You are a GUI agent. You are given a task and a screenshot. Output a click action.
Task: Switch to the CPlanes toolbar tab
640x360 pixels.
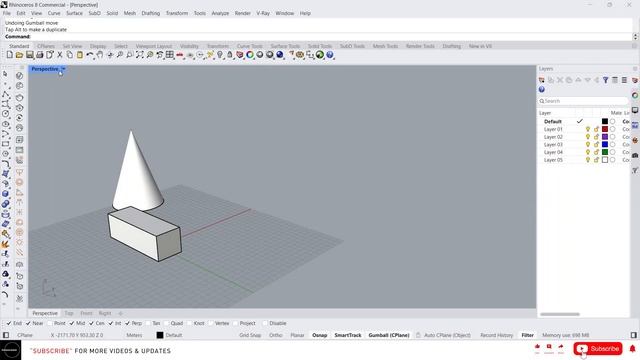46,46
